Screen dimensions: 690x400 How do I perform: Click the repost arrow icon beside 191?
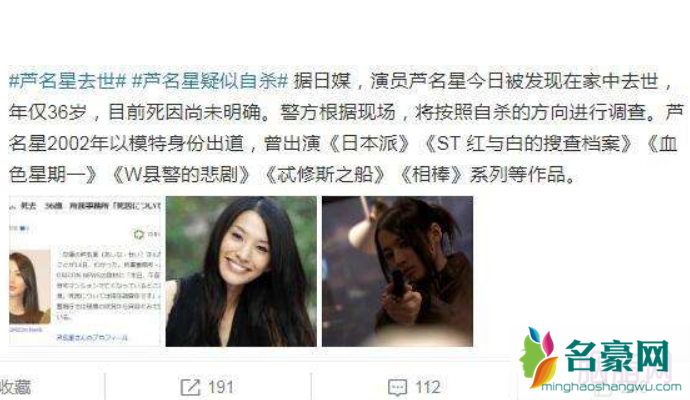point(190,387)
